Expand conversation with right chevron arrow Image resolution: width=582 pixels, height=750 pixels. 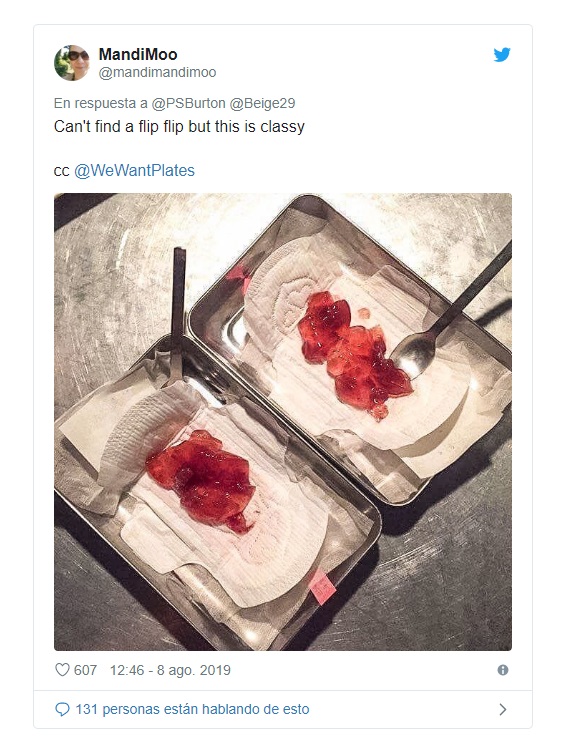503,709
